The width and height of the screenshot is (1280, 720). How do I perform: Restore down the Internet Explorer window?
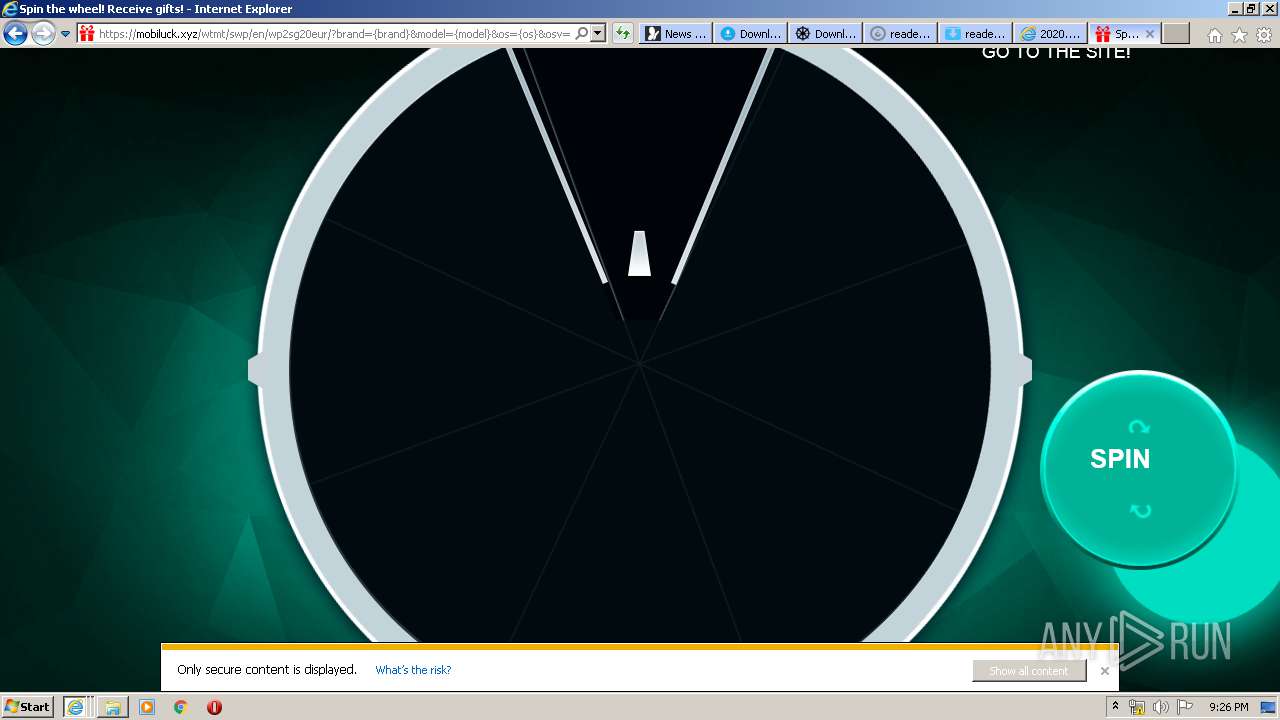coord(1251,8)
